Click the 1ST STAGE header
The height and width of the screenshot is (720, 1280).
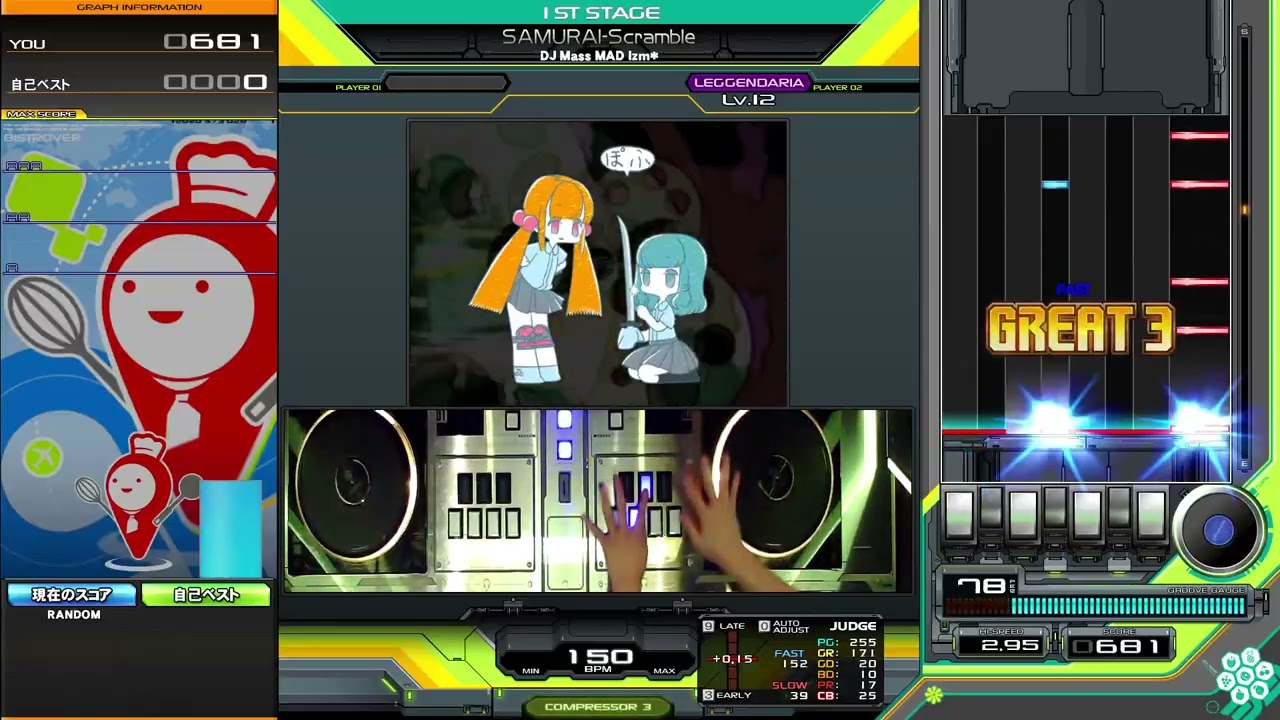point(601,13)
